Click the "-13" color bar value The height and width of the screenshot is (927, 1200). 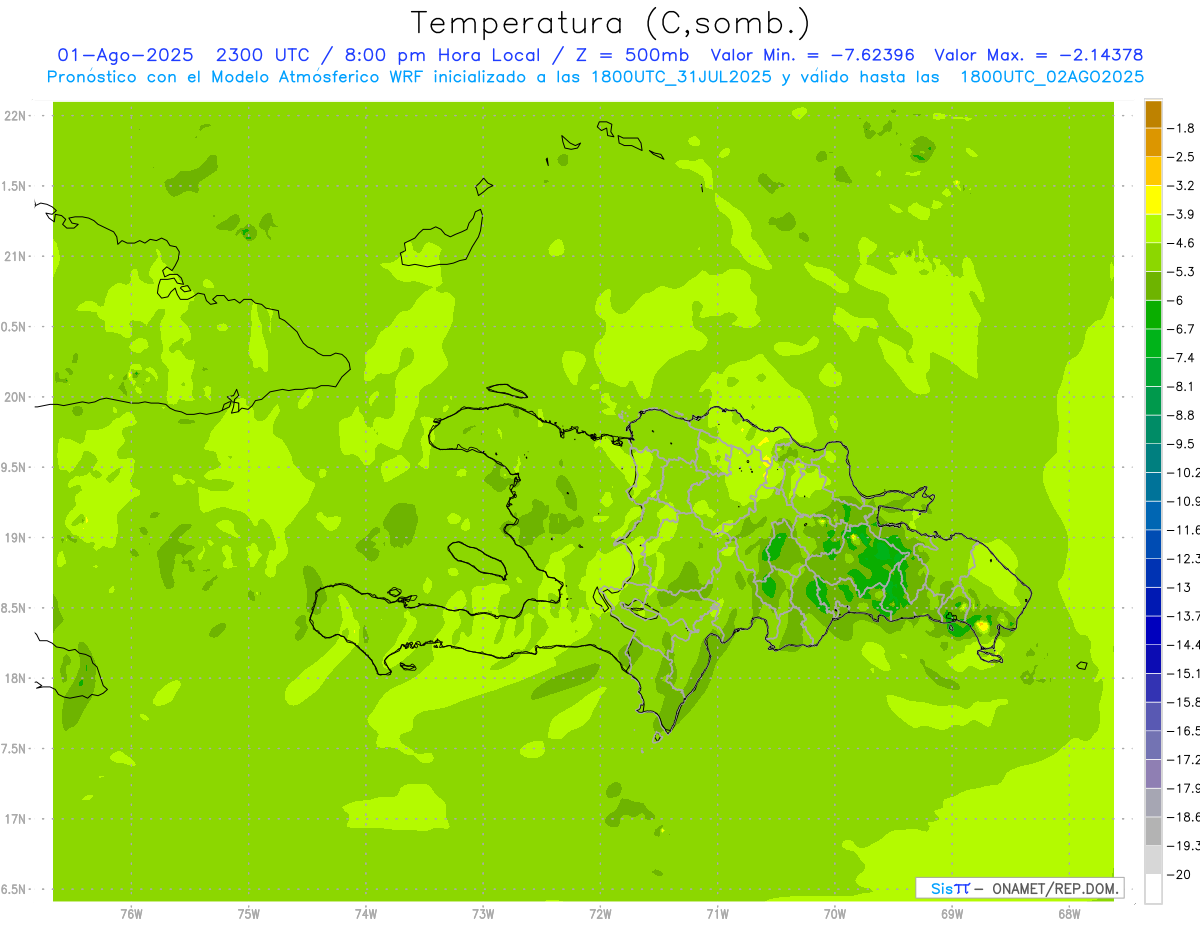[x=1181, y=588]
